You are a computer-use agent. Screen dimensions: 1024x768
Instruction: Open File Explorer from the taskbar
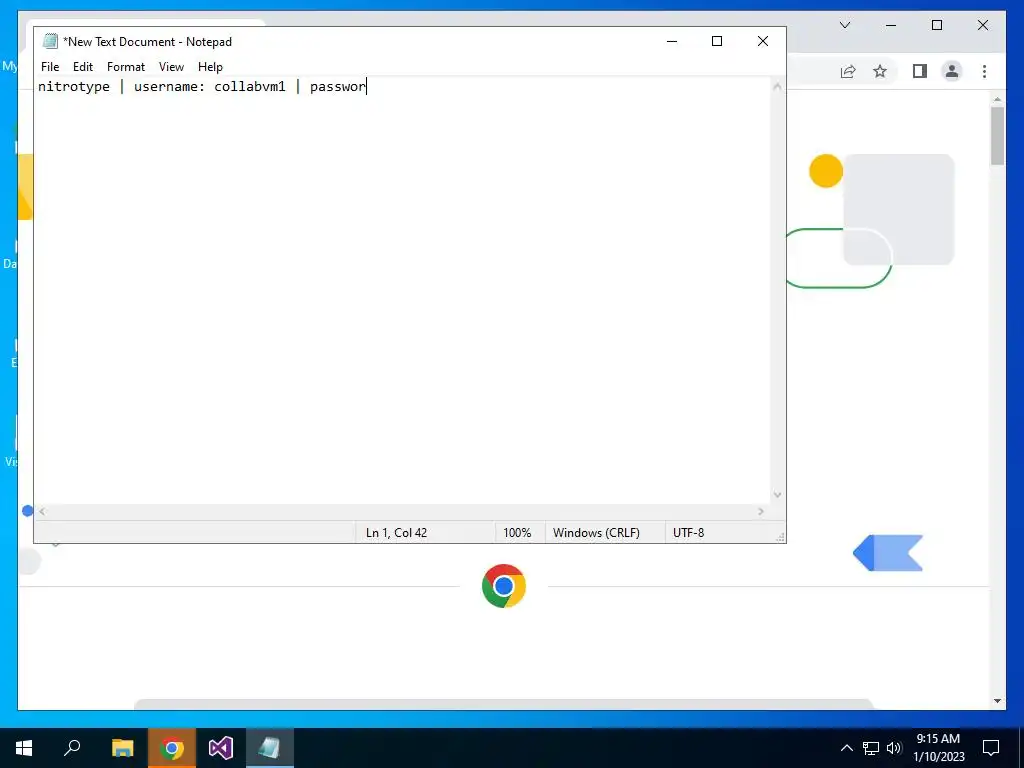tap(122, 748)
